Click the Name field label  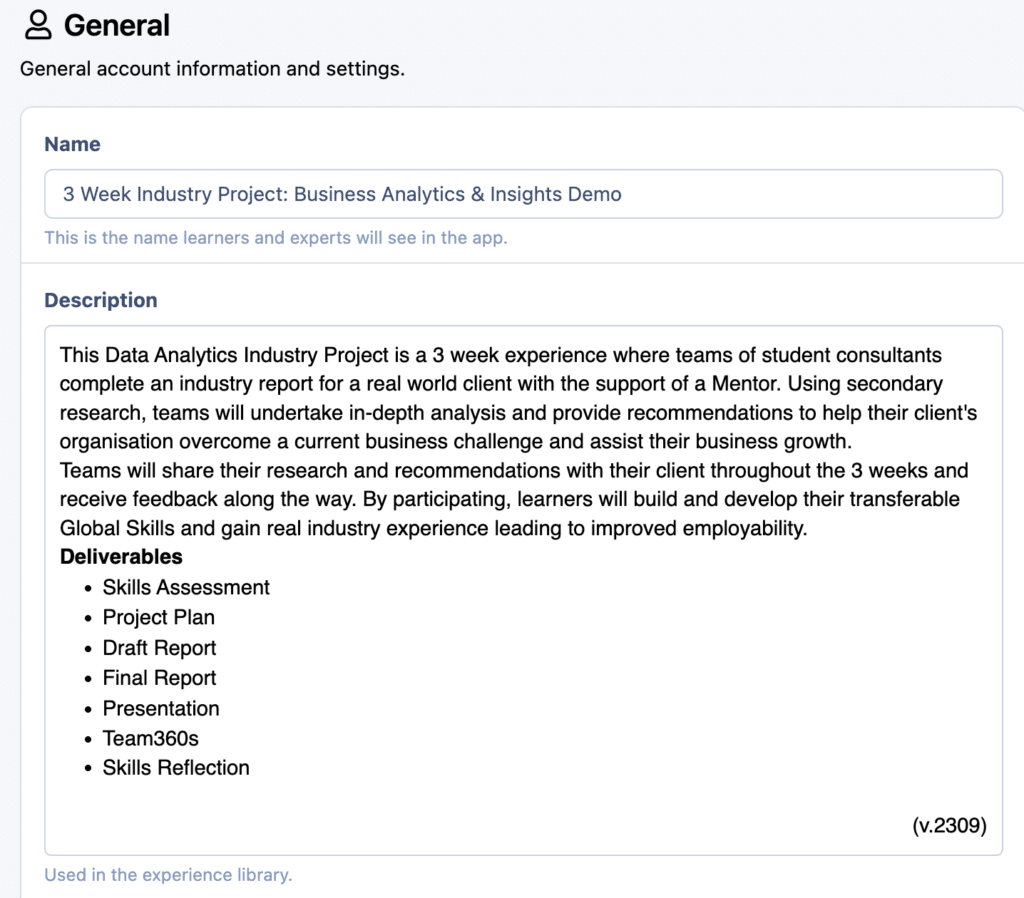tap(72, 144)
